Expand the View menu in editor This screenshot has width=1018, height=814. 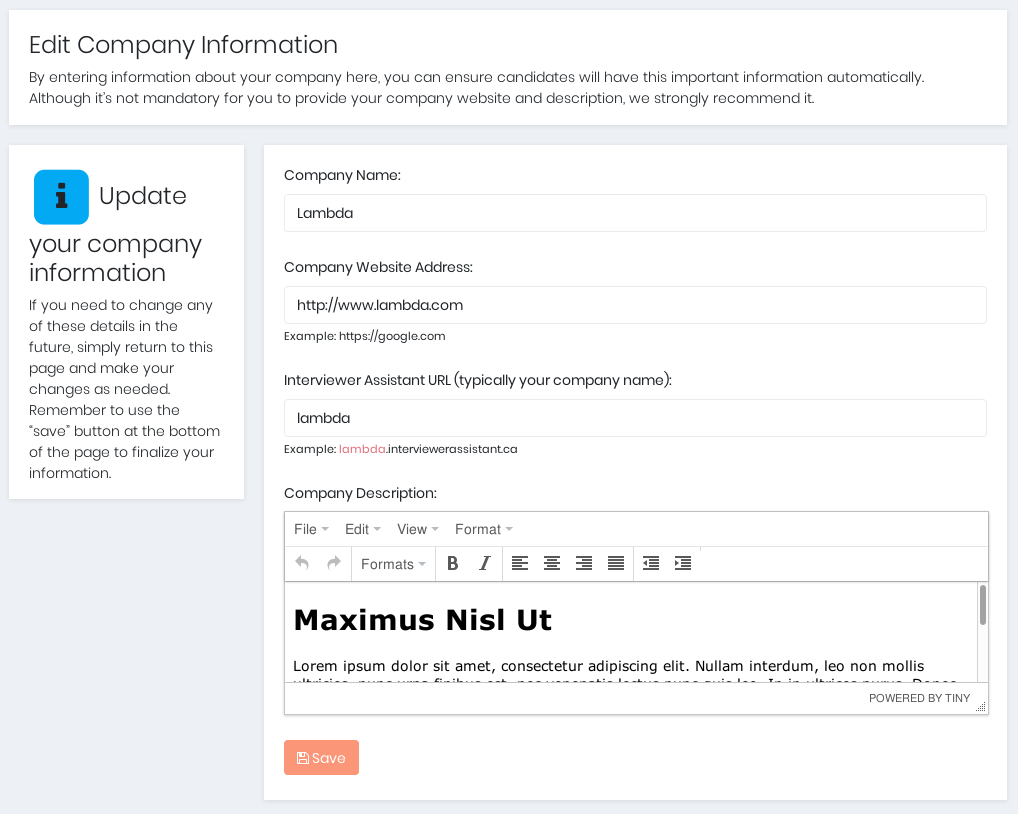coord(417,529)
